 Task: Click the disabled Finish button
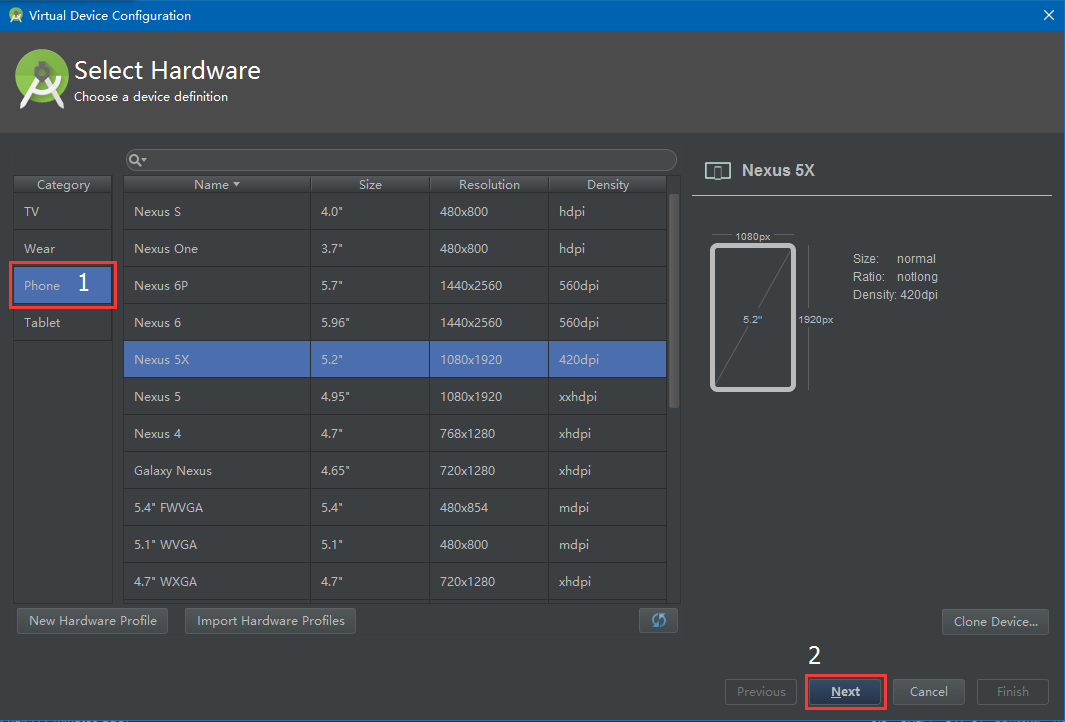point(1012,691)
